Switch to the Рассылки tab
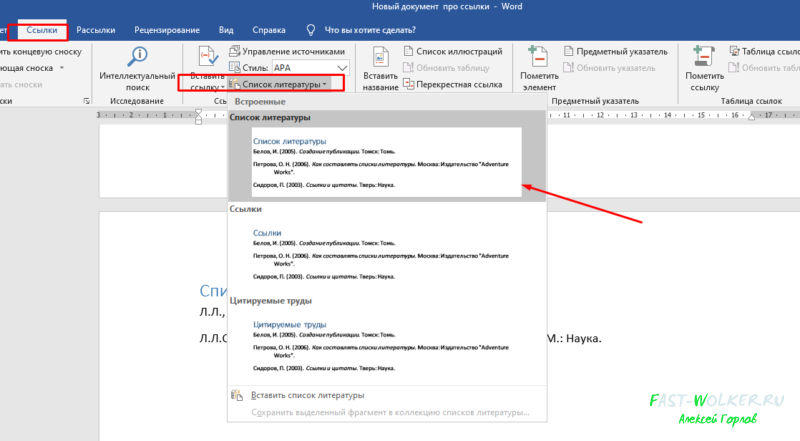Viewport: 800px width, 441px height. 95,30
